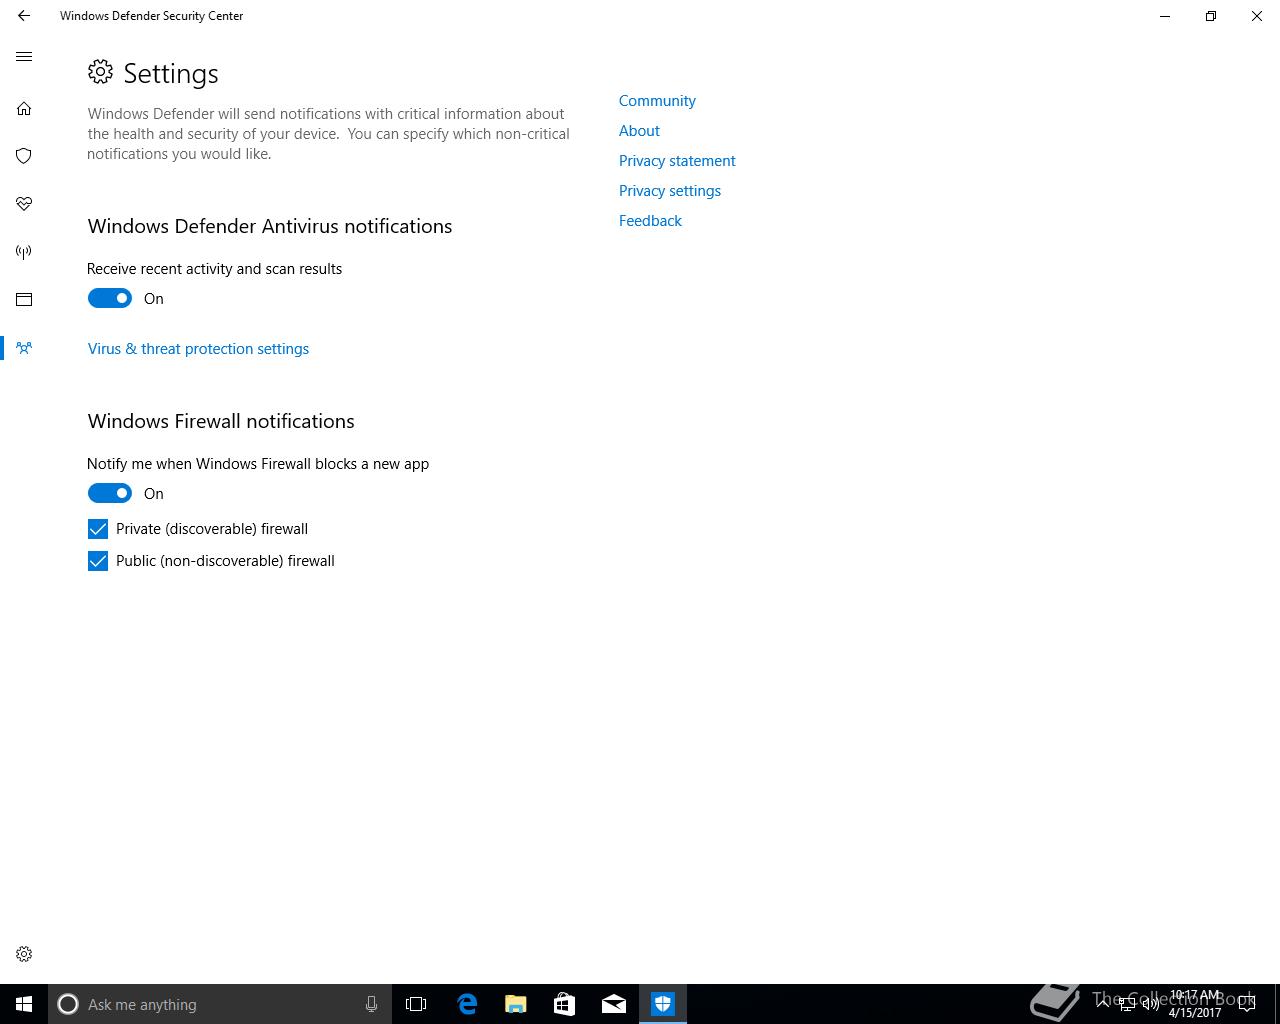Open Virus & threat protection settings link

tap(198, 349)
